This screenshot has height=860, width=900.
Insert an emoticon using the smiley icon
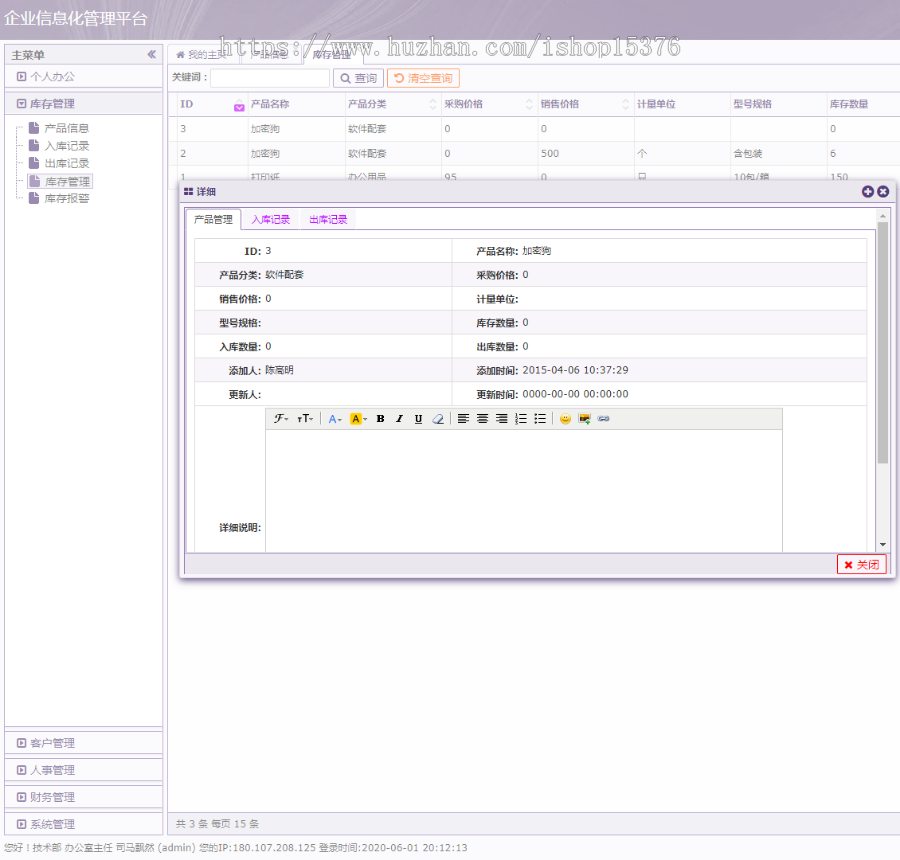point(566,419)
